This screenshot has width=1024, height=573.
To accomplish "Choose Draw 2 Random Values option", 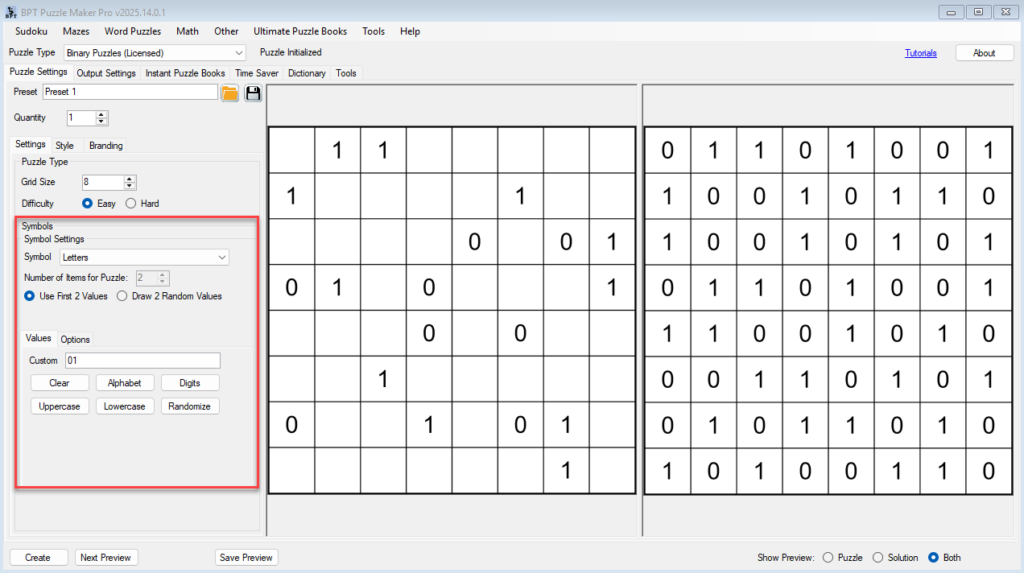I will click(122, 296).
